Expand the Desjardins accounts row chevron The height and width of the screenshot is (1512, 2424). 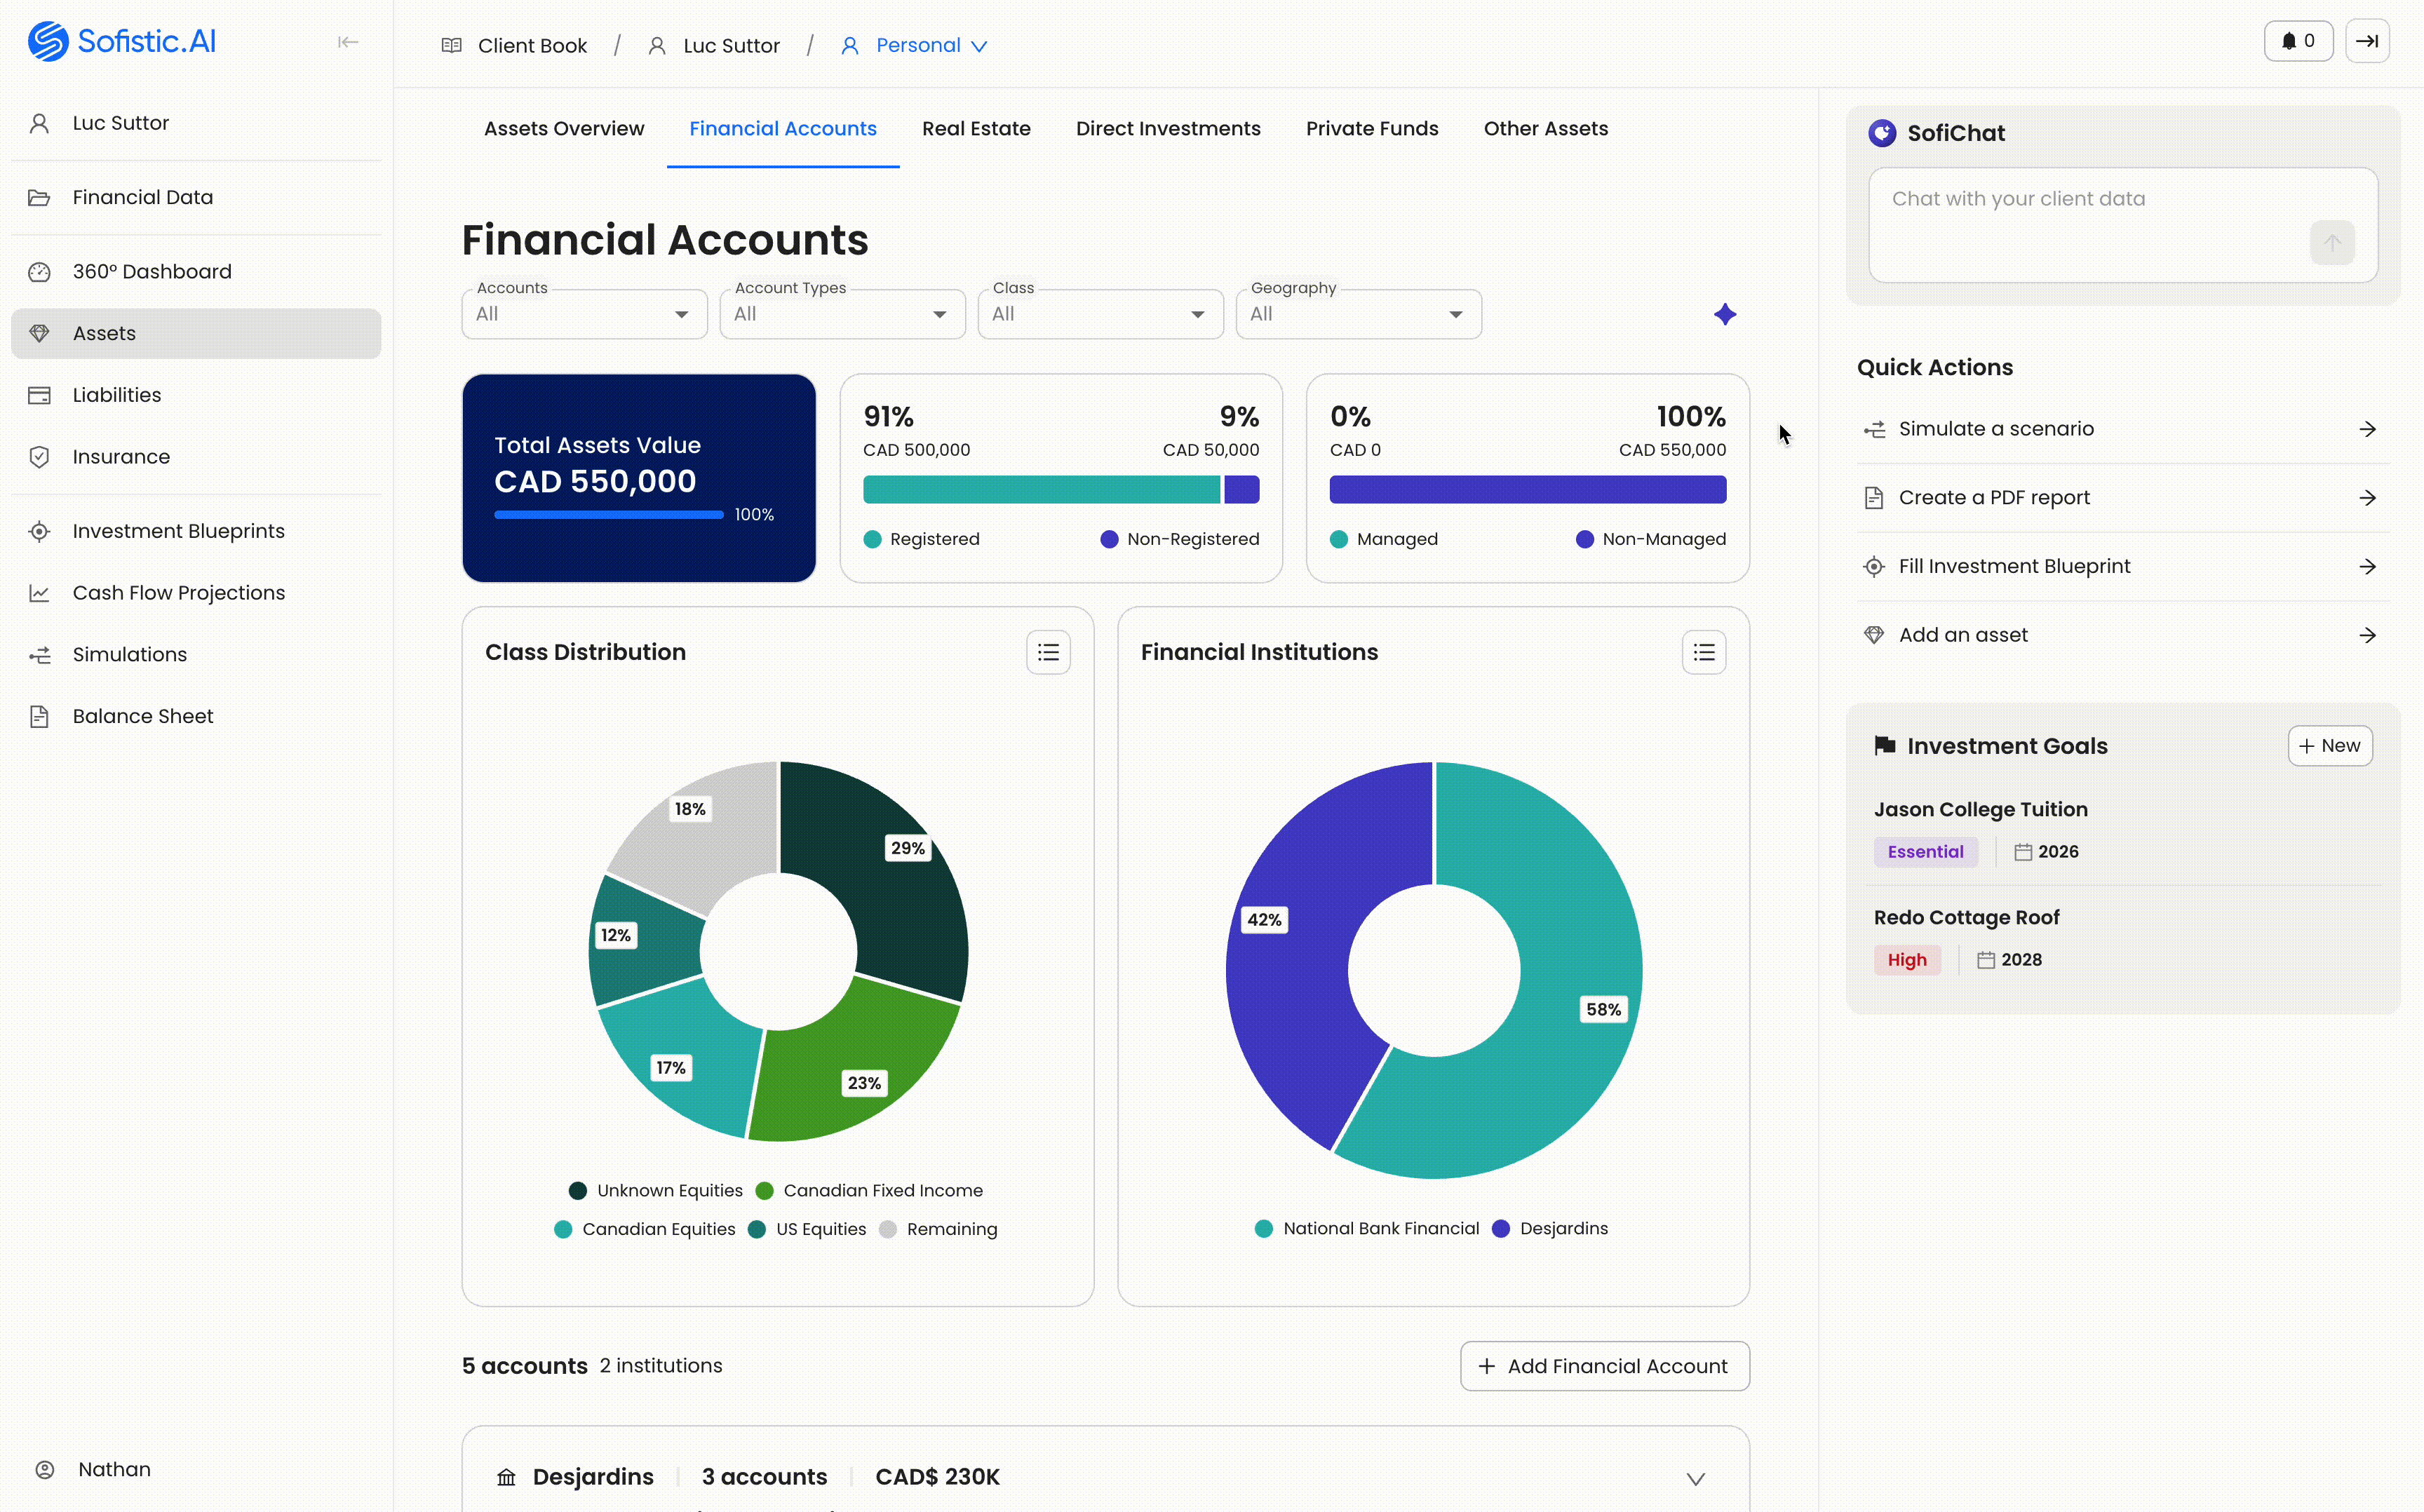(1695, 1478)
